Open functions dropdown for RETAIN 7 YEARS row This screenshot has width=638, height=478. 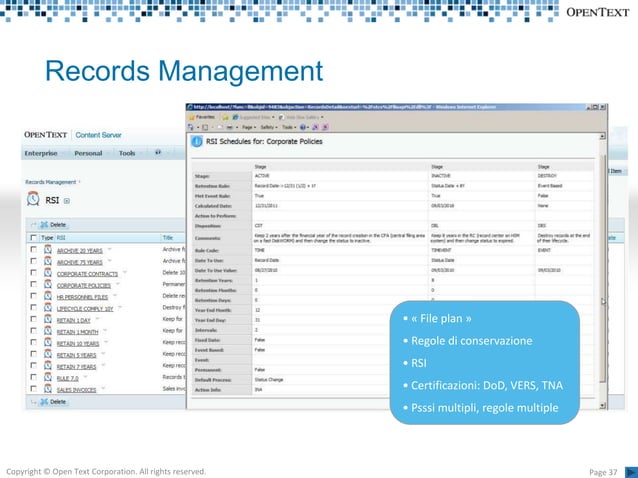[x=103, y=365]
